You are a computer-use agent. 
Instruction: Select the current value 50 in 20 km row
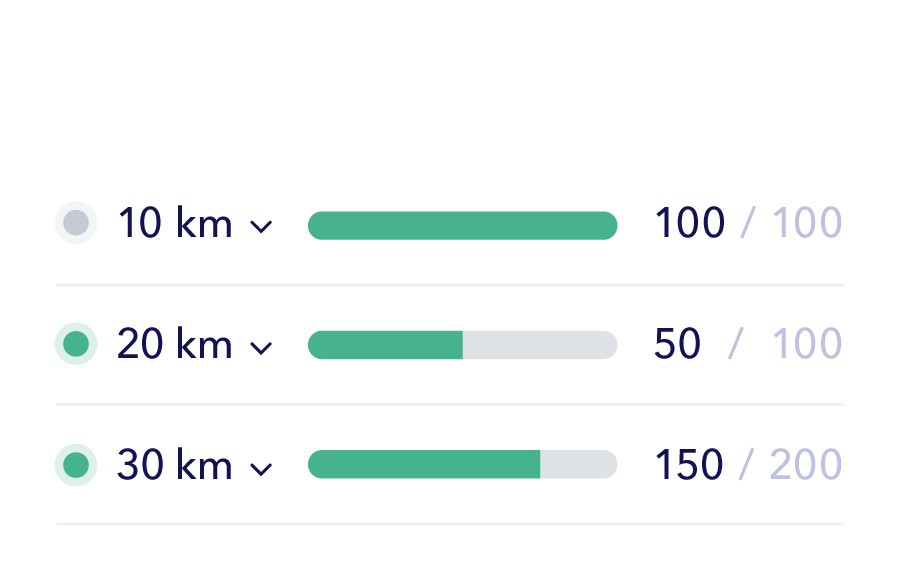click(x=677, y=343)
